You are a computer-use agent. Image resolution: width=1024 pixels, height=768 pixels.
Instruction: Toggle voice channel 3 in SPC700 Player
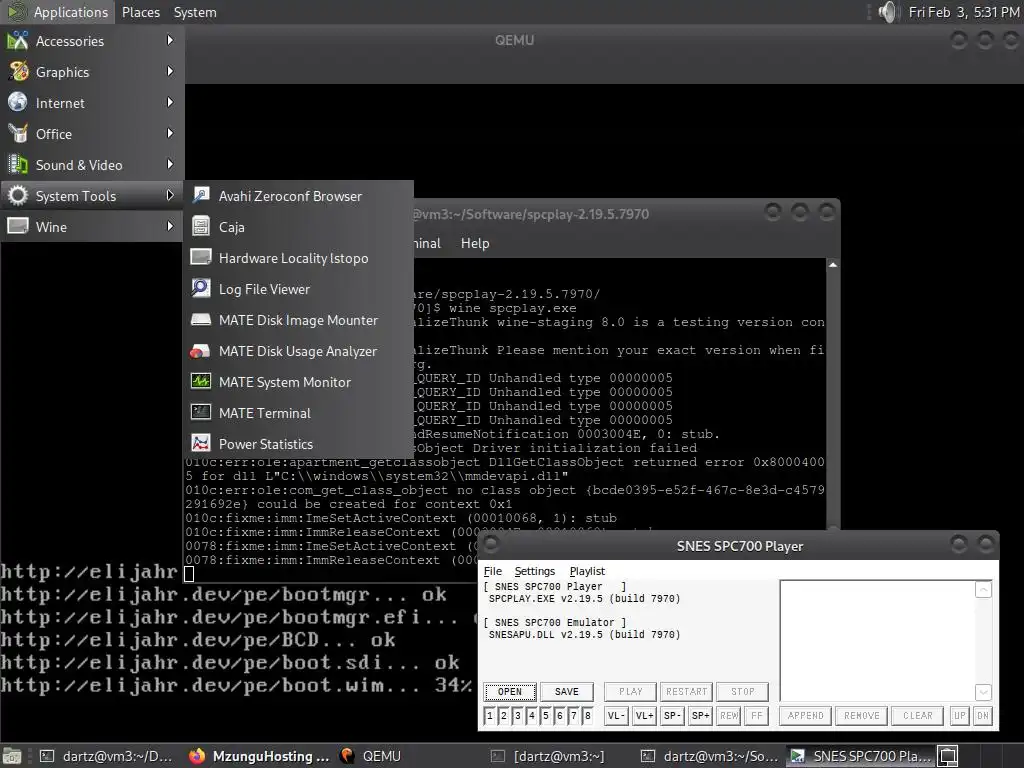pos(518,716)
